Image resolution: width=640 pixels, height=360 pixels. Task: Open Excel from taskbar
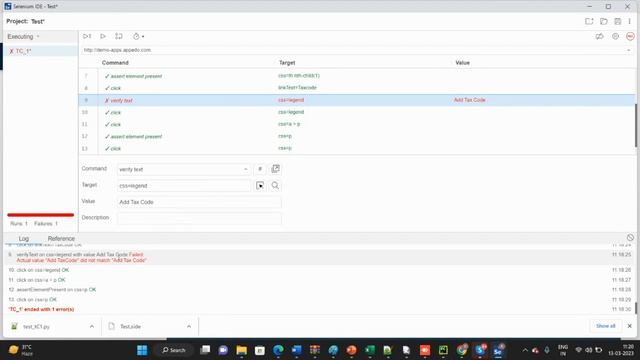[x=369, y=350]
